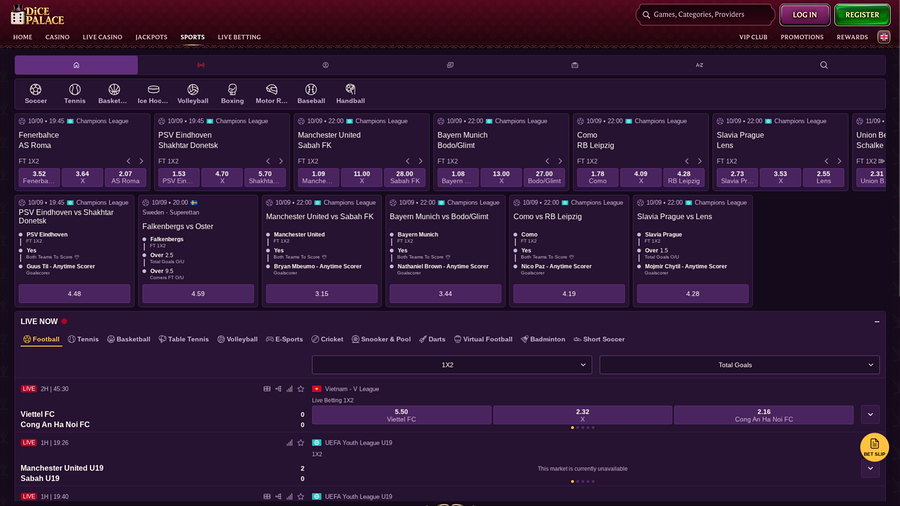This screenshot has height=506, width=900.
Task: Click the Register button
Action: click(x=862, y=15)
